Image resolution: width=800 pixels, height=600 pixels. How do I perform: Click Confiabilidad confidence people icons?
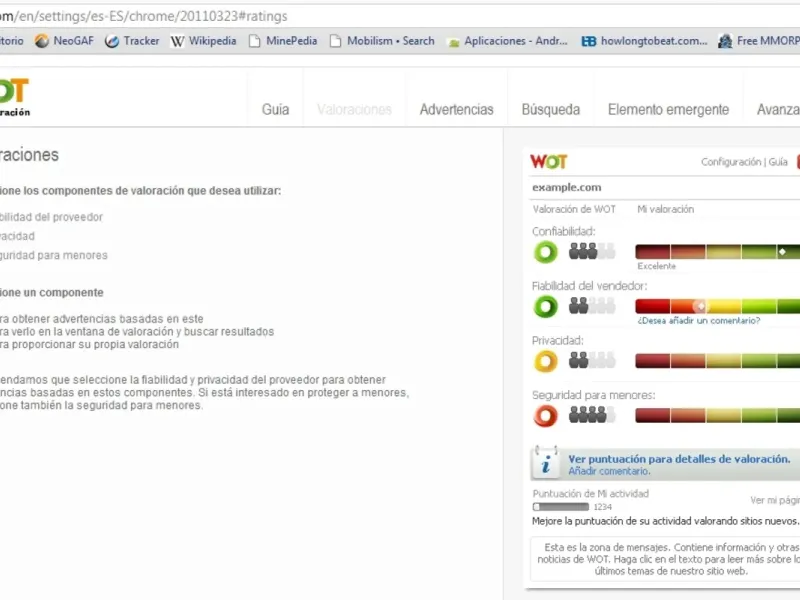coord(592,251)
